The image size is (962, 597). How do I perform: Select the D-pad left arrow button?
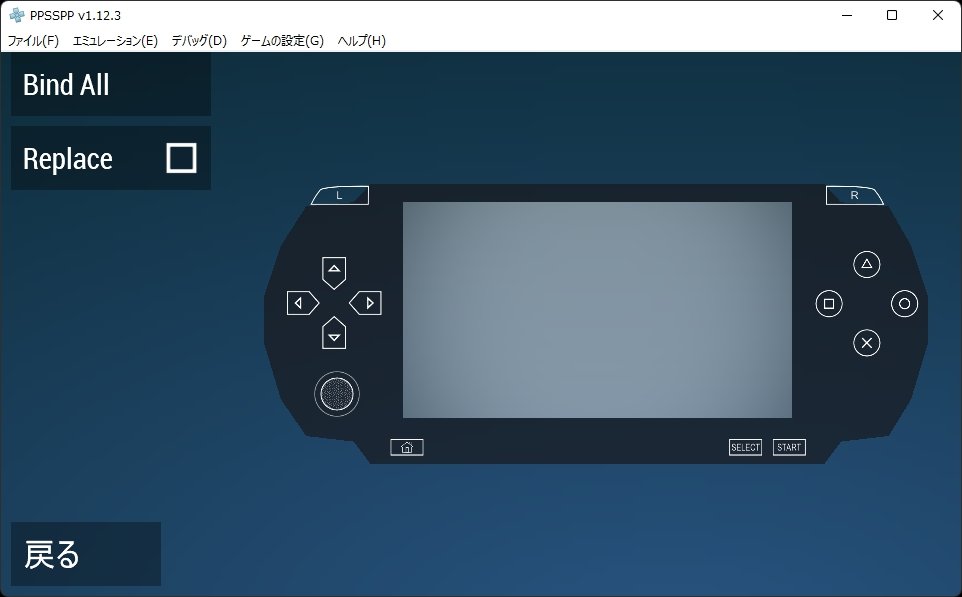(303, 303)
